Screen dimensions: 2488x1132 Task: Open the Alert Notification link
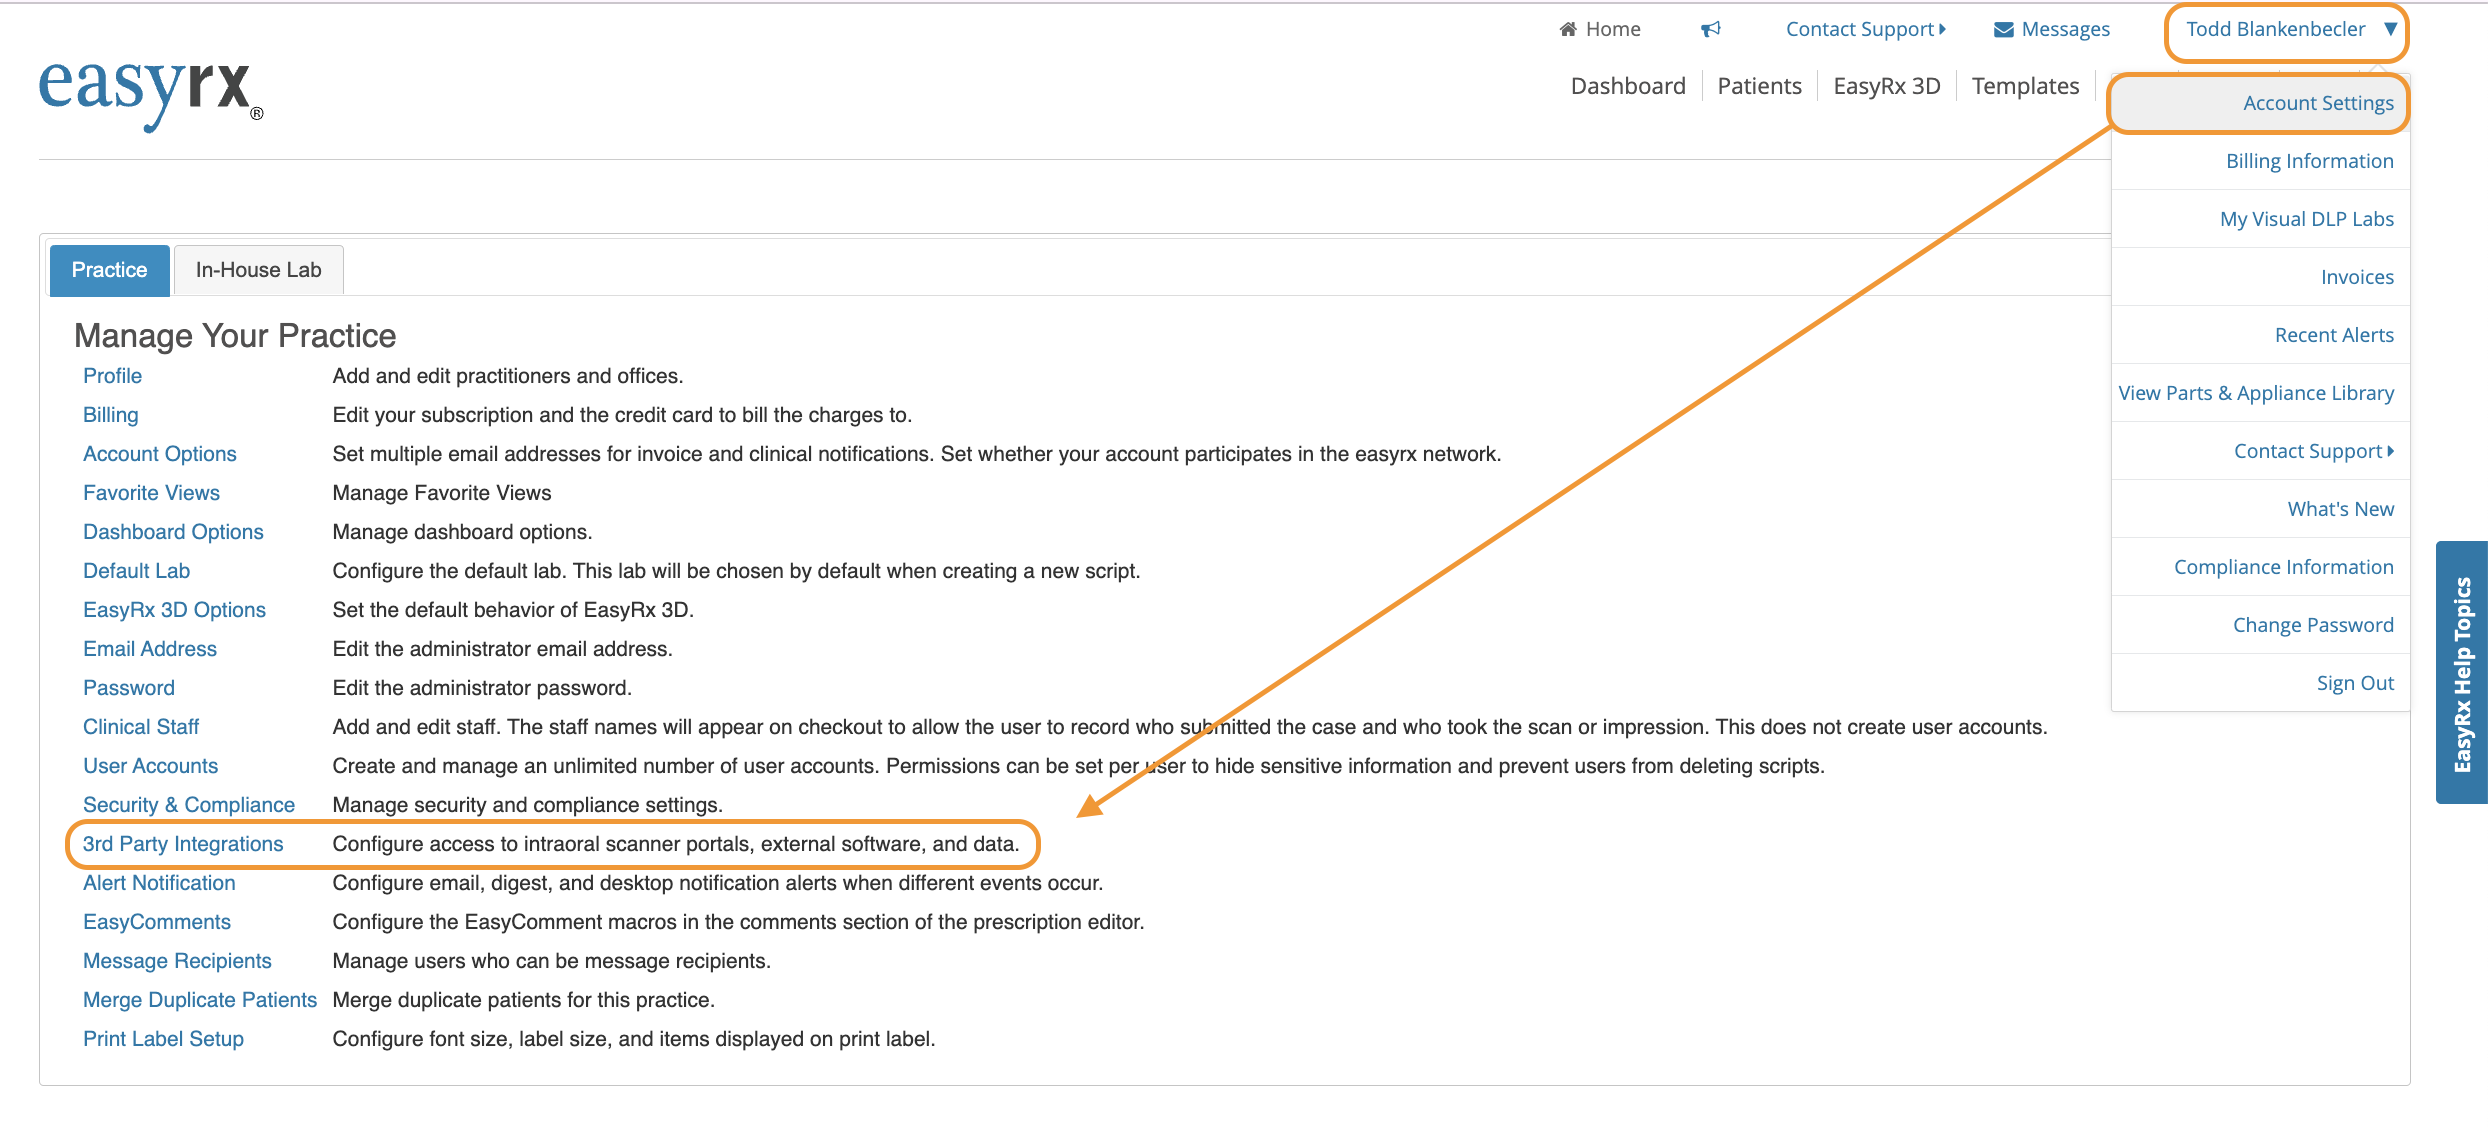159,883
